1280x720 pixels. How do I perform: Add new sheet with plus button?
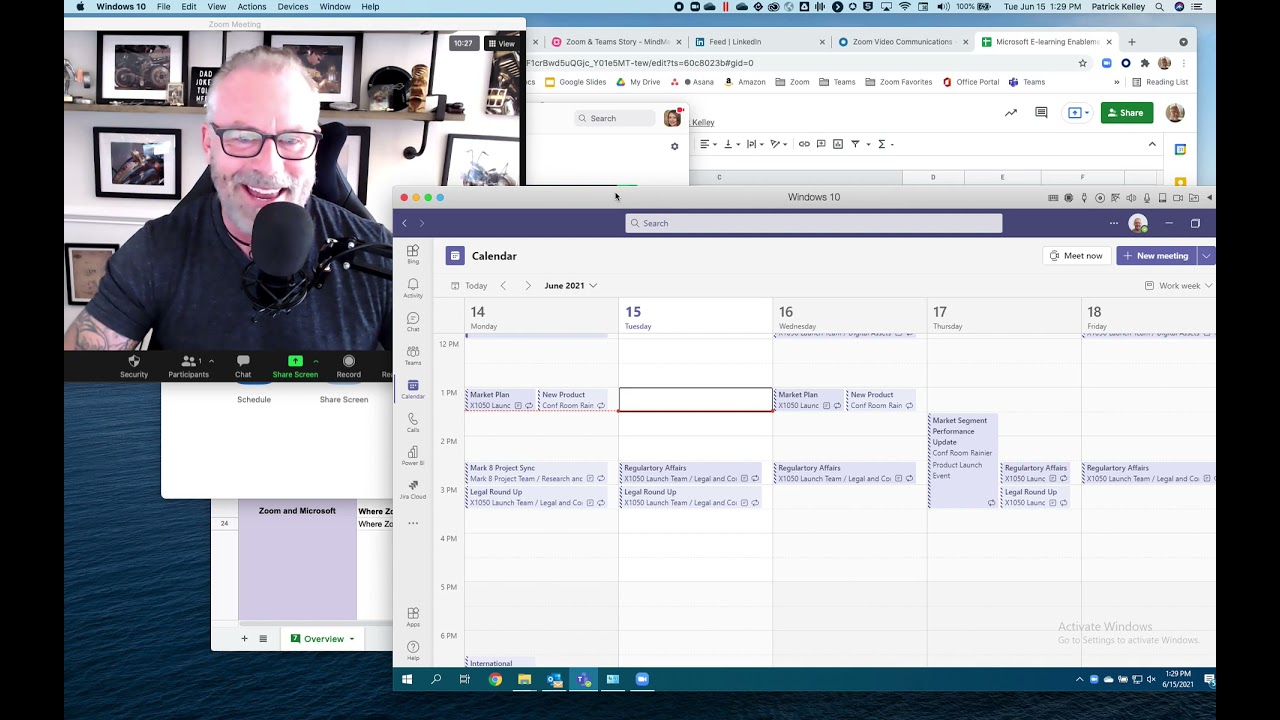244,639
